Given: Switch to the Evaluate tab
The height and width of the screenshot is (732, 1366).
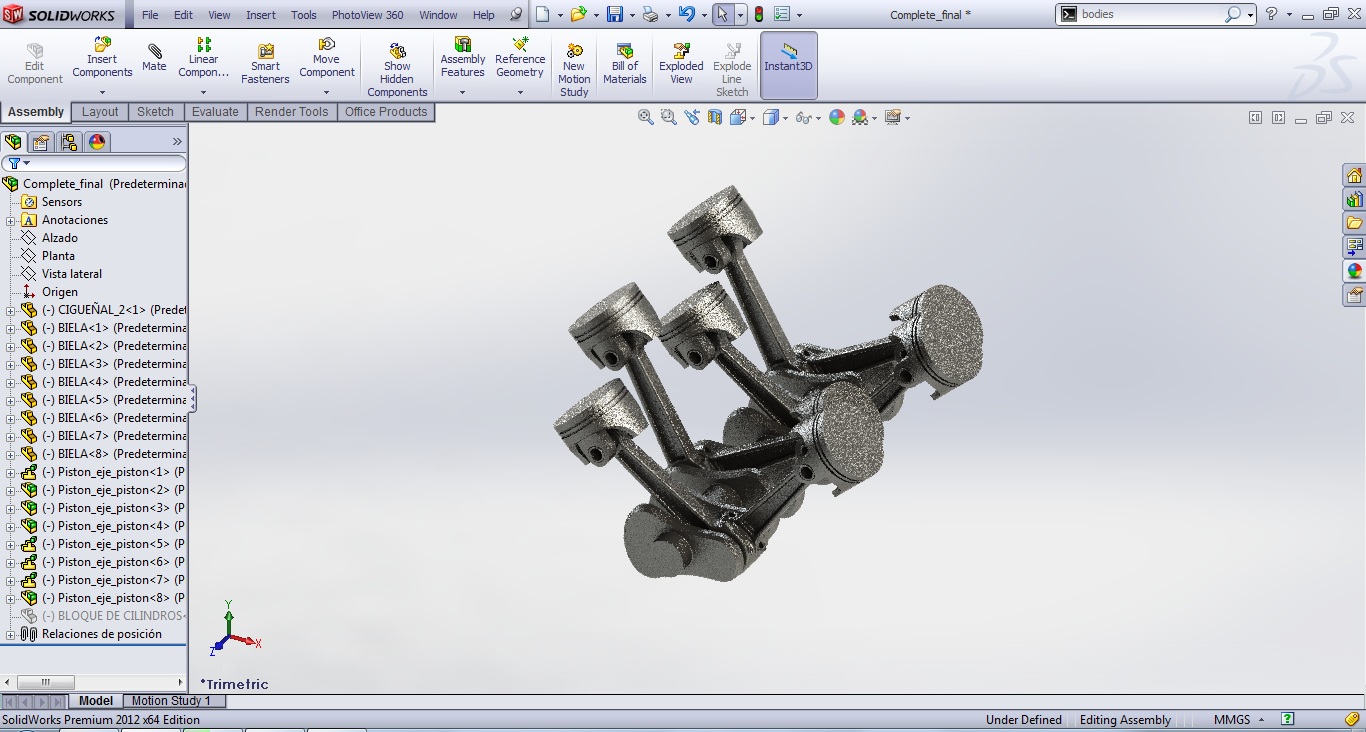Looking at the screenshot, I should click(x=215, y=112).
